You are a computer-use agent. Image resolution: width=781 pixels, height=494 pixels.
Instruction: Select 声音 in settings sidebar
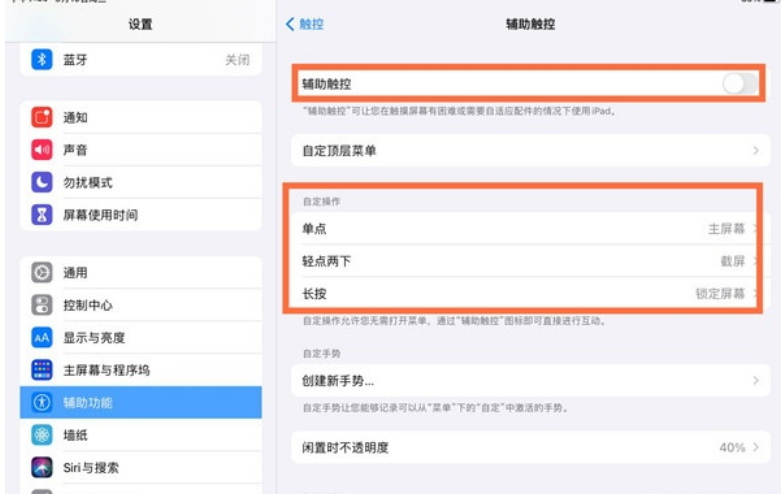tap(140, 150)
